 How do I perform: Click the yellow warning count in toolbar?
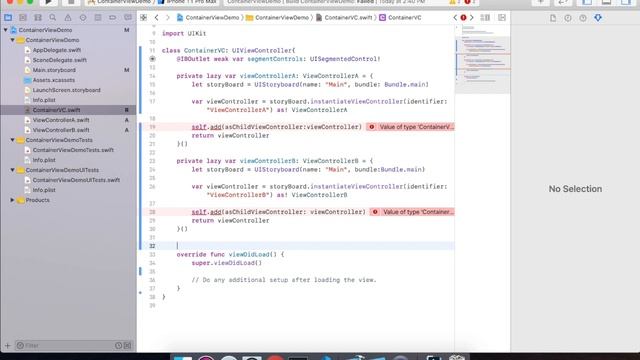pyautogui.click(x=454, y=2)
